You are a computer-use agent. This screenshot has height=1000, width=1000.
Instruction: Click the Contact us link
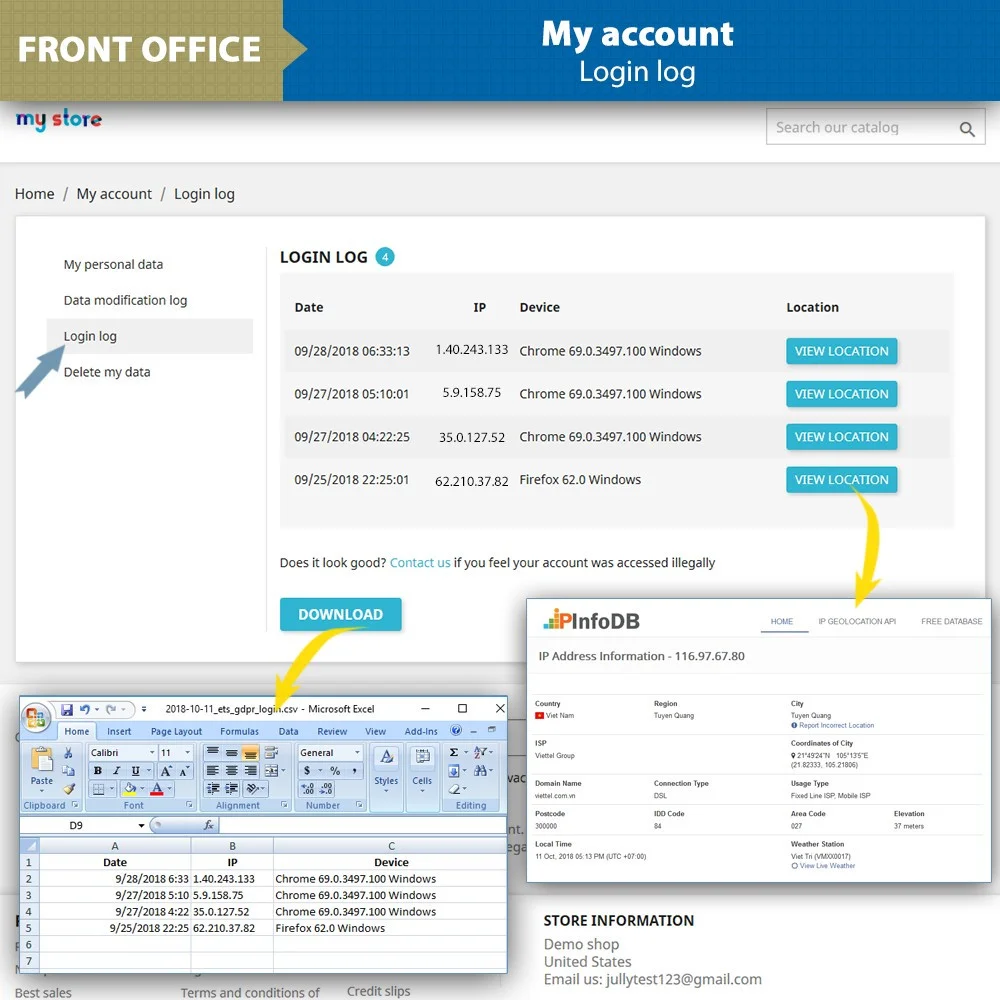(x=420, y=563)
